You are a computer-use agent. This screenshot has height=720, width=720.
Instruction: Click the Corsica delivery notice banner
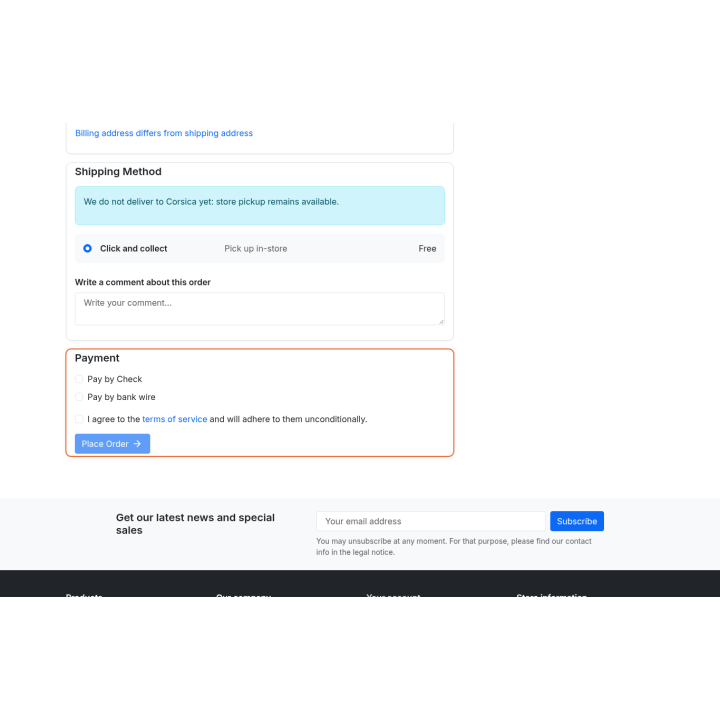[260, 205]
